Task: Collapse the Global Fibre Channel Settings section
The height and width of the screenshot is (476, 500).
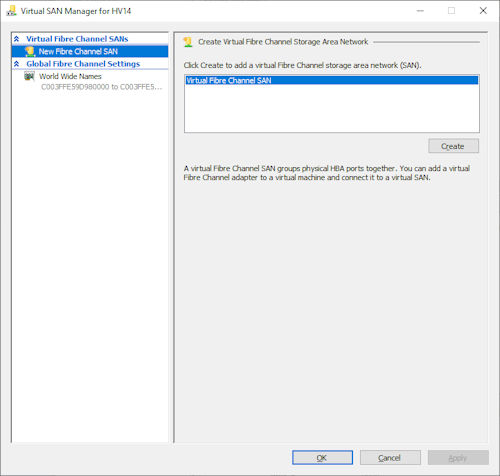Action: 17,64
